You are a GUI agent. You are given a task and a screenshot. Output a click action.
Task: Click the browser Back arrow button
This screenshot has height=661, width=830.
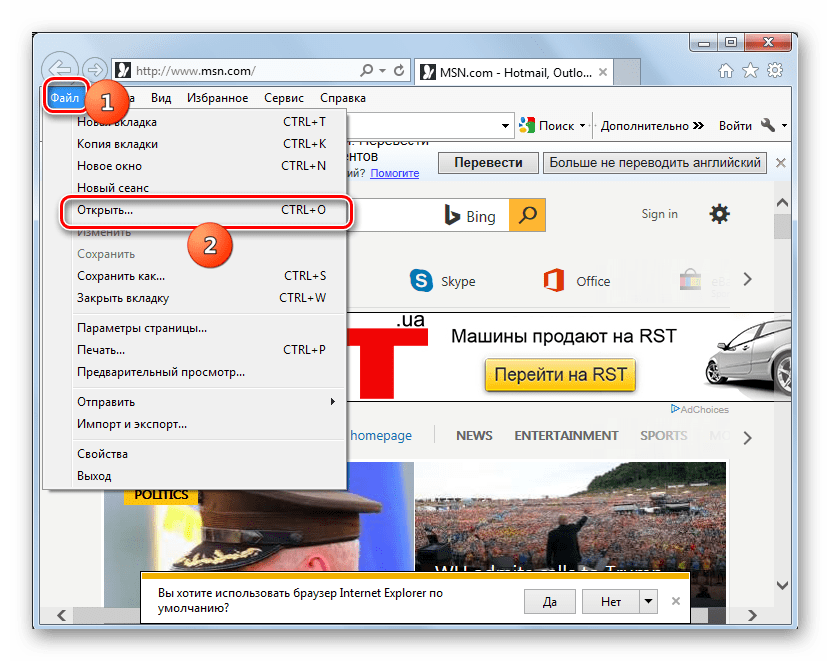pos(59,70)
